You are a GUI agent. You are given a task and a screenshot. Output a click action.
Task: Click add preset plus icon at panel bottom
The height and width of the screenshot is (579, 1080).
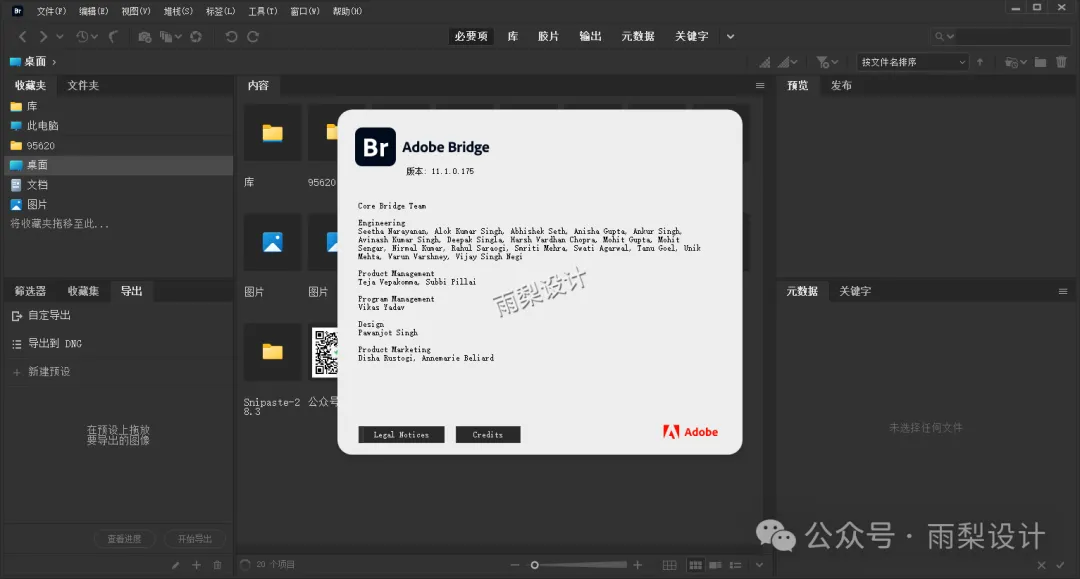pos(196,565)
